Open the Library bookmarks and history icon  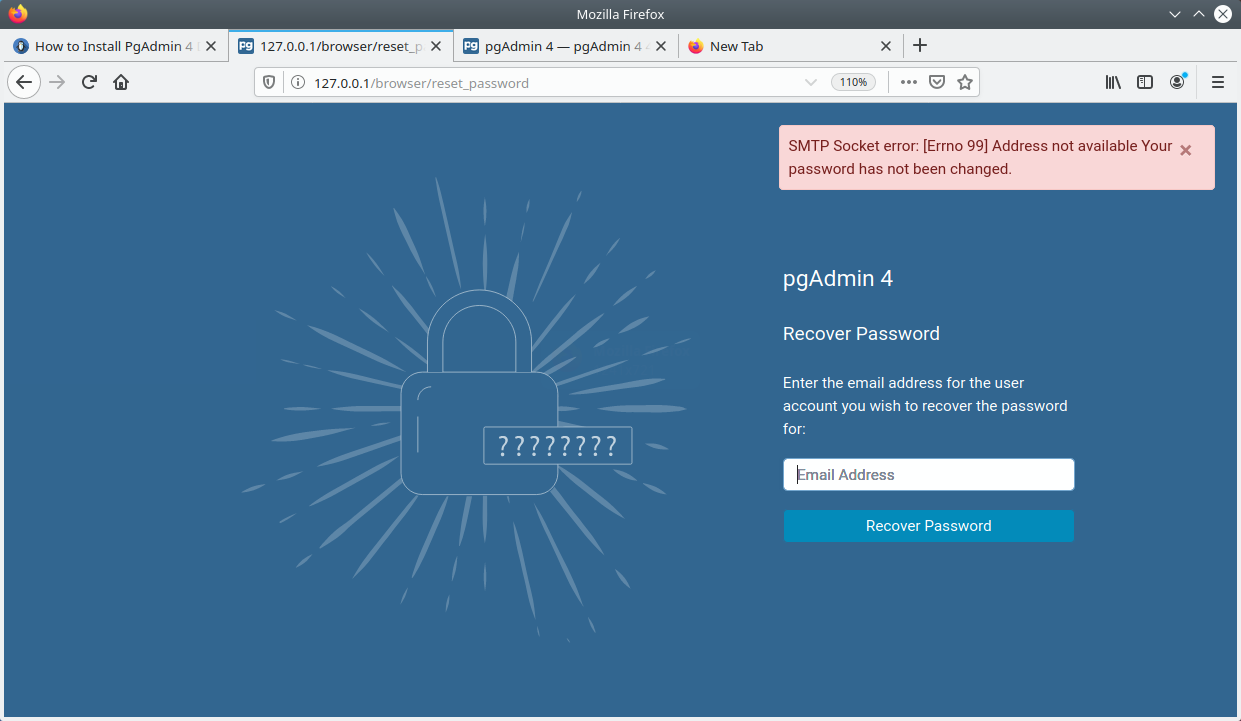(x=1113, y=82)
